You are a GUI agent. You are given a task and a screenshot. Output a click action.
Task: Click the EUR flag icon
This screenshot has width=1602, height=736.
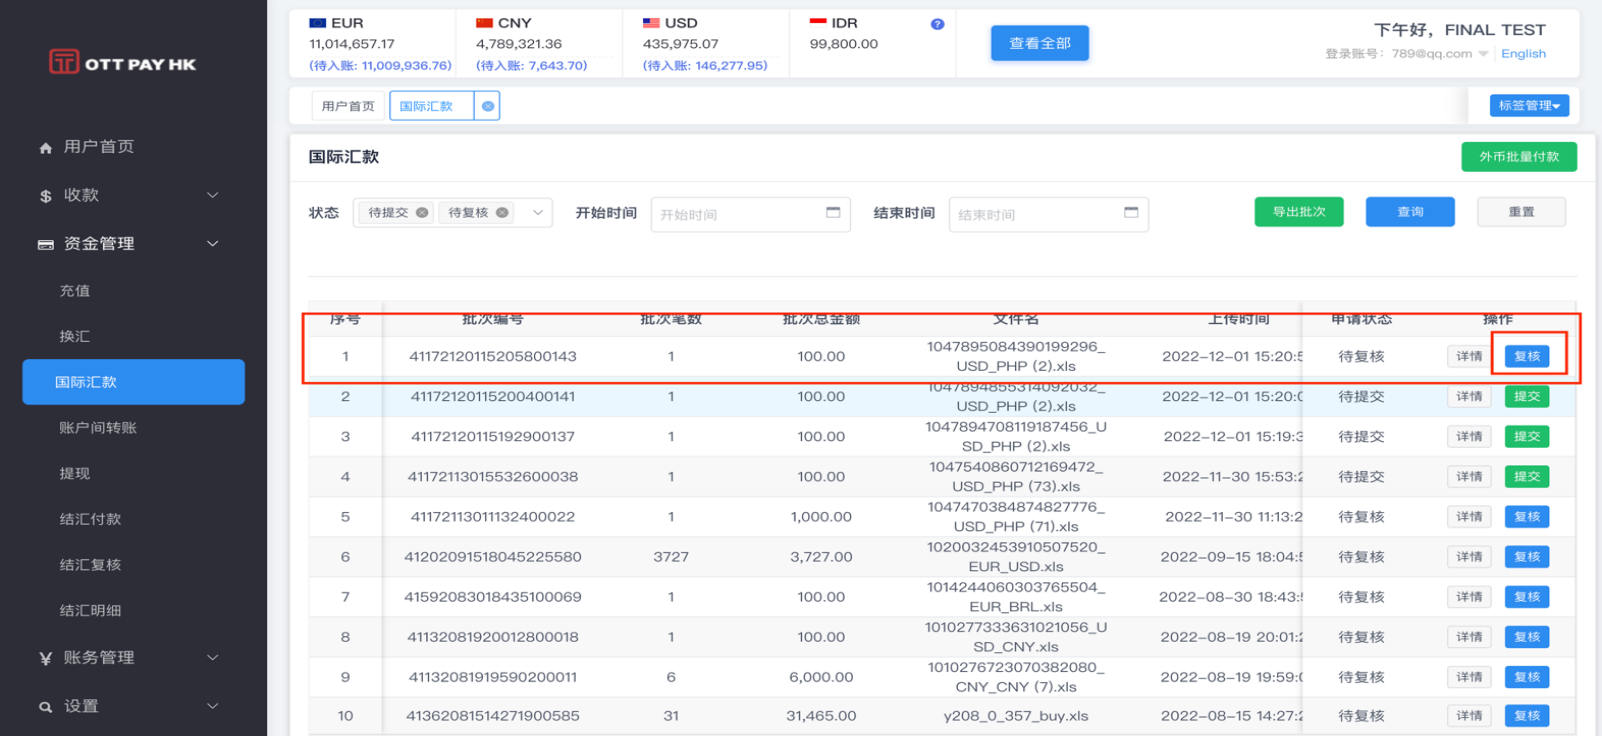point(318,23)
